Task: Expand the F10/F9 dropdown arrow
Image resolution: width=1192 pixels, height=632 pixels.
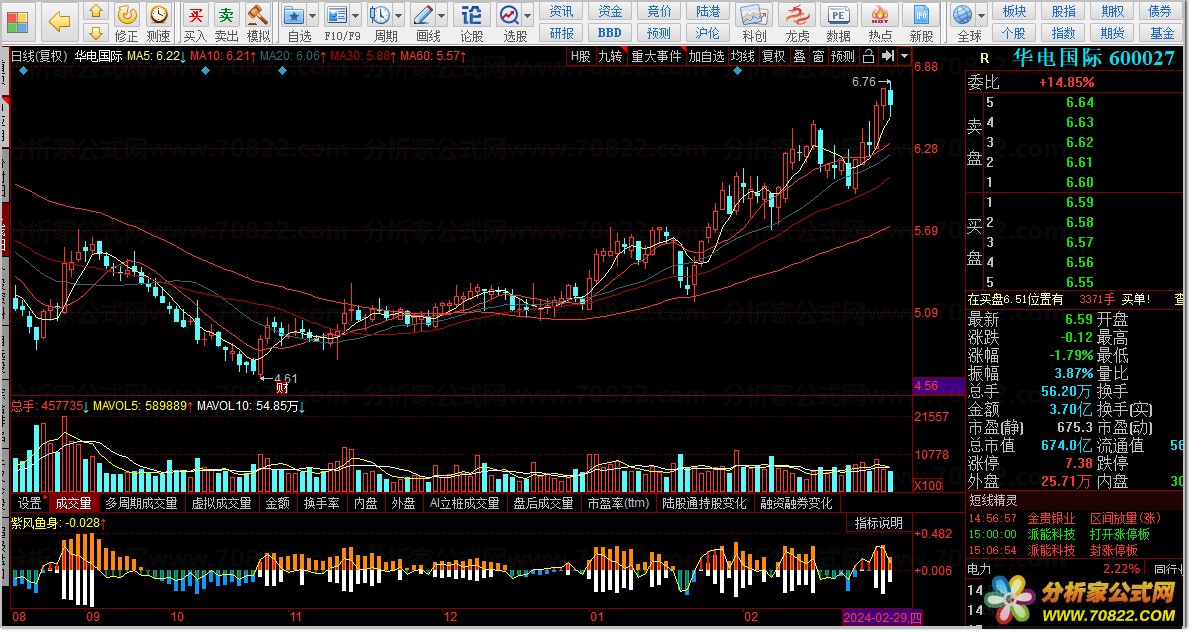Action: click(355, 16)
